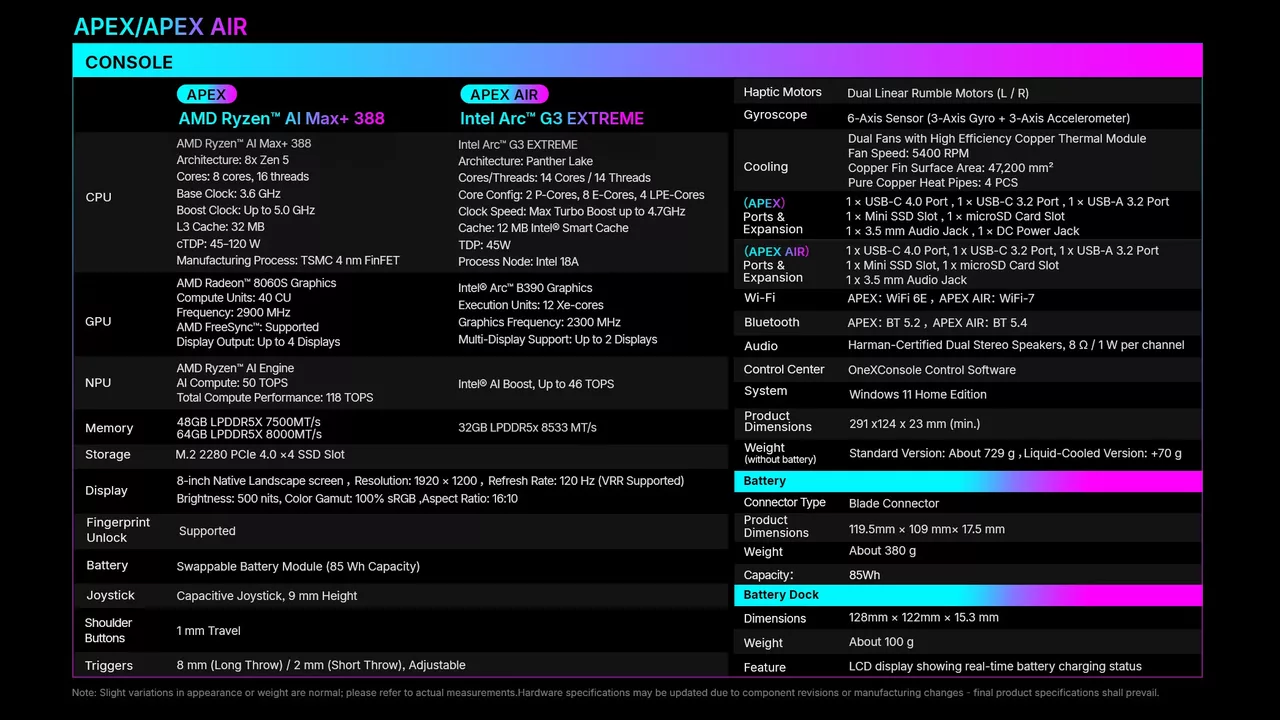1280x720 pixels.
Task: Click the LCD display charging status text
Action: 995,666
